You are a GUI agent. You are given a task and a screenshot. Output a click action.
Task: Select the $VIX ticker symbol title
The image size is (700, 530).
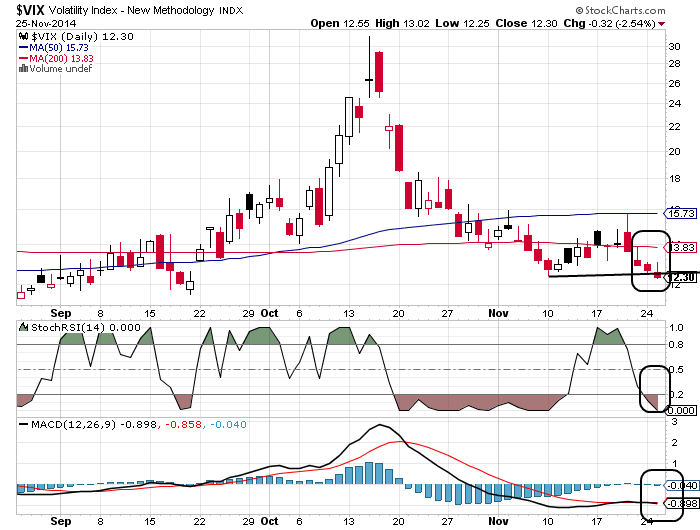coord(30,10)
